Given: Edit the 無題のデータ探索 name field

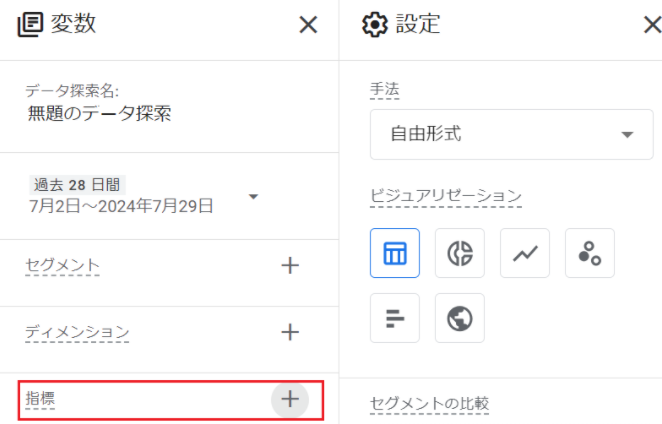Looking at the screenshot, I should pyautogui.click(x=100, y=114).
